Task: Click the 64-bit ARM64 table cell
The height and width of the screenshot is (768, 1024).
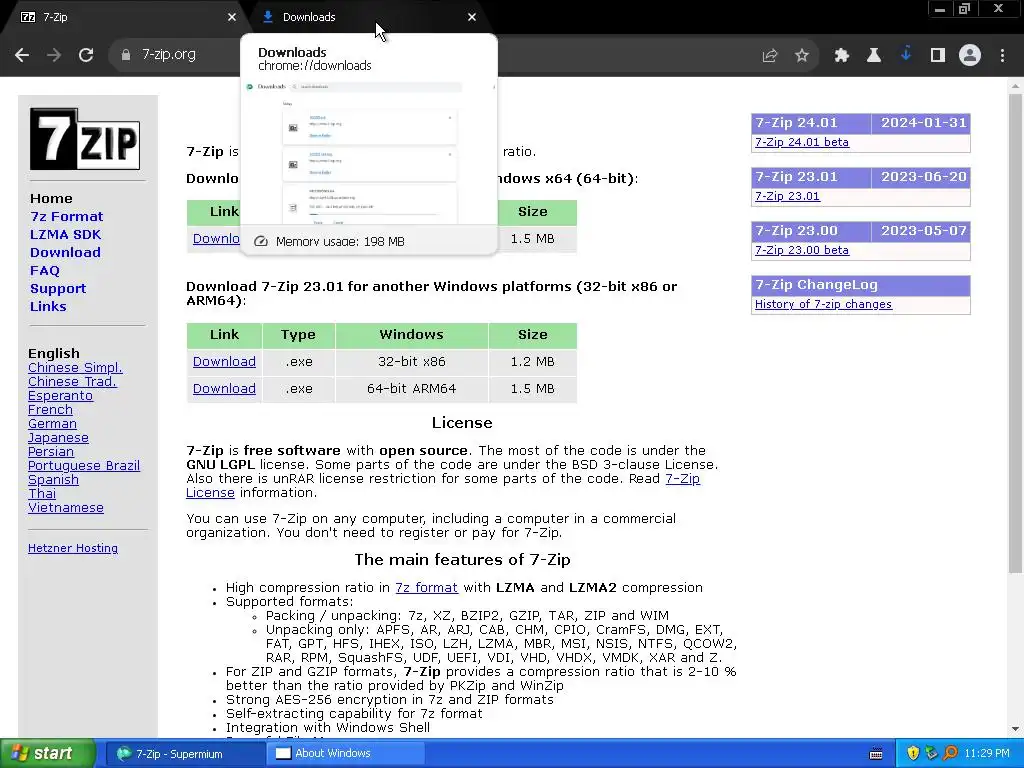Action: 411,389
